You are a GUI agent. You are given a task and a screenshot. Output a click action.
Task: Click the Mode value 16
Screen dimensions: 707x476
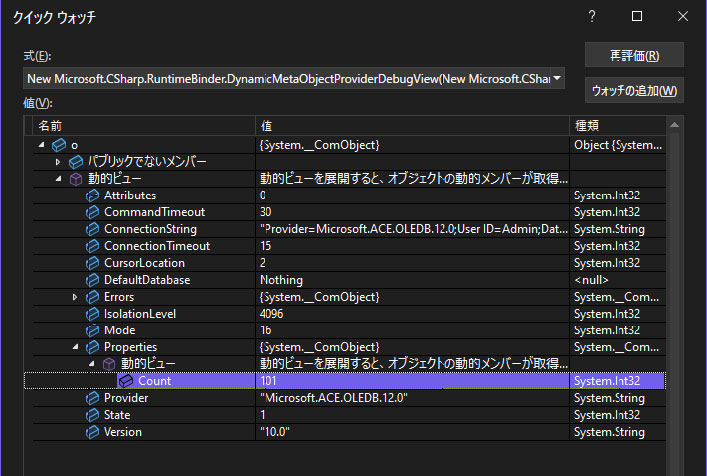point(266,330)
